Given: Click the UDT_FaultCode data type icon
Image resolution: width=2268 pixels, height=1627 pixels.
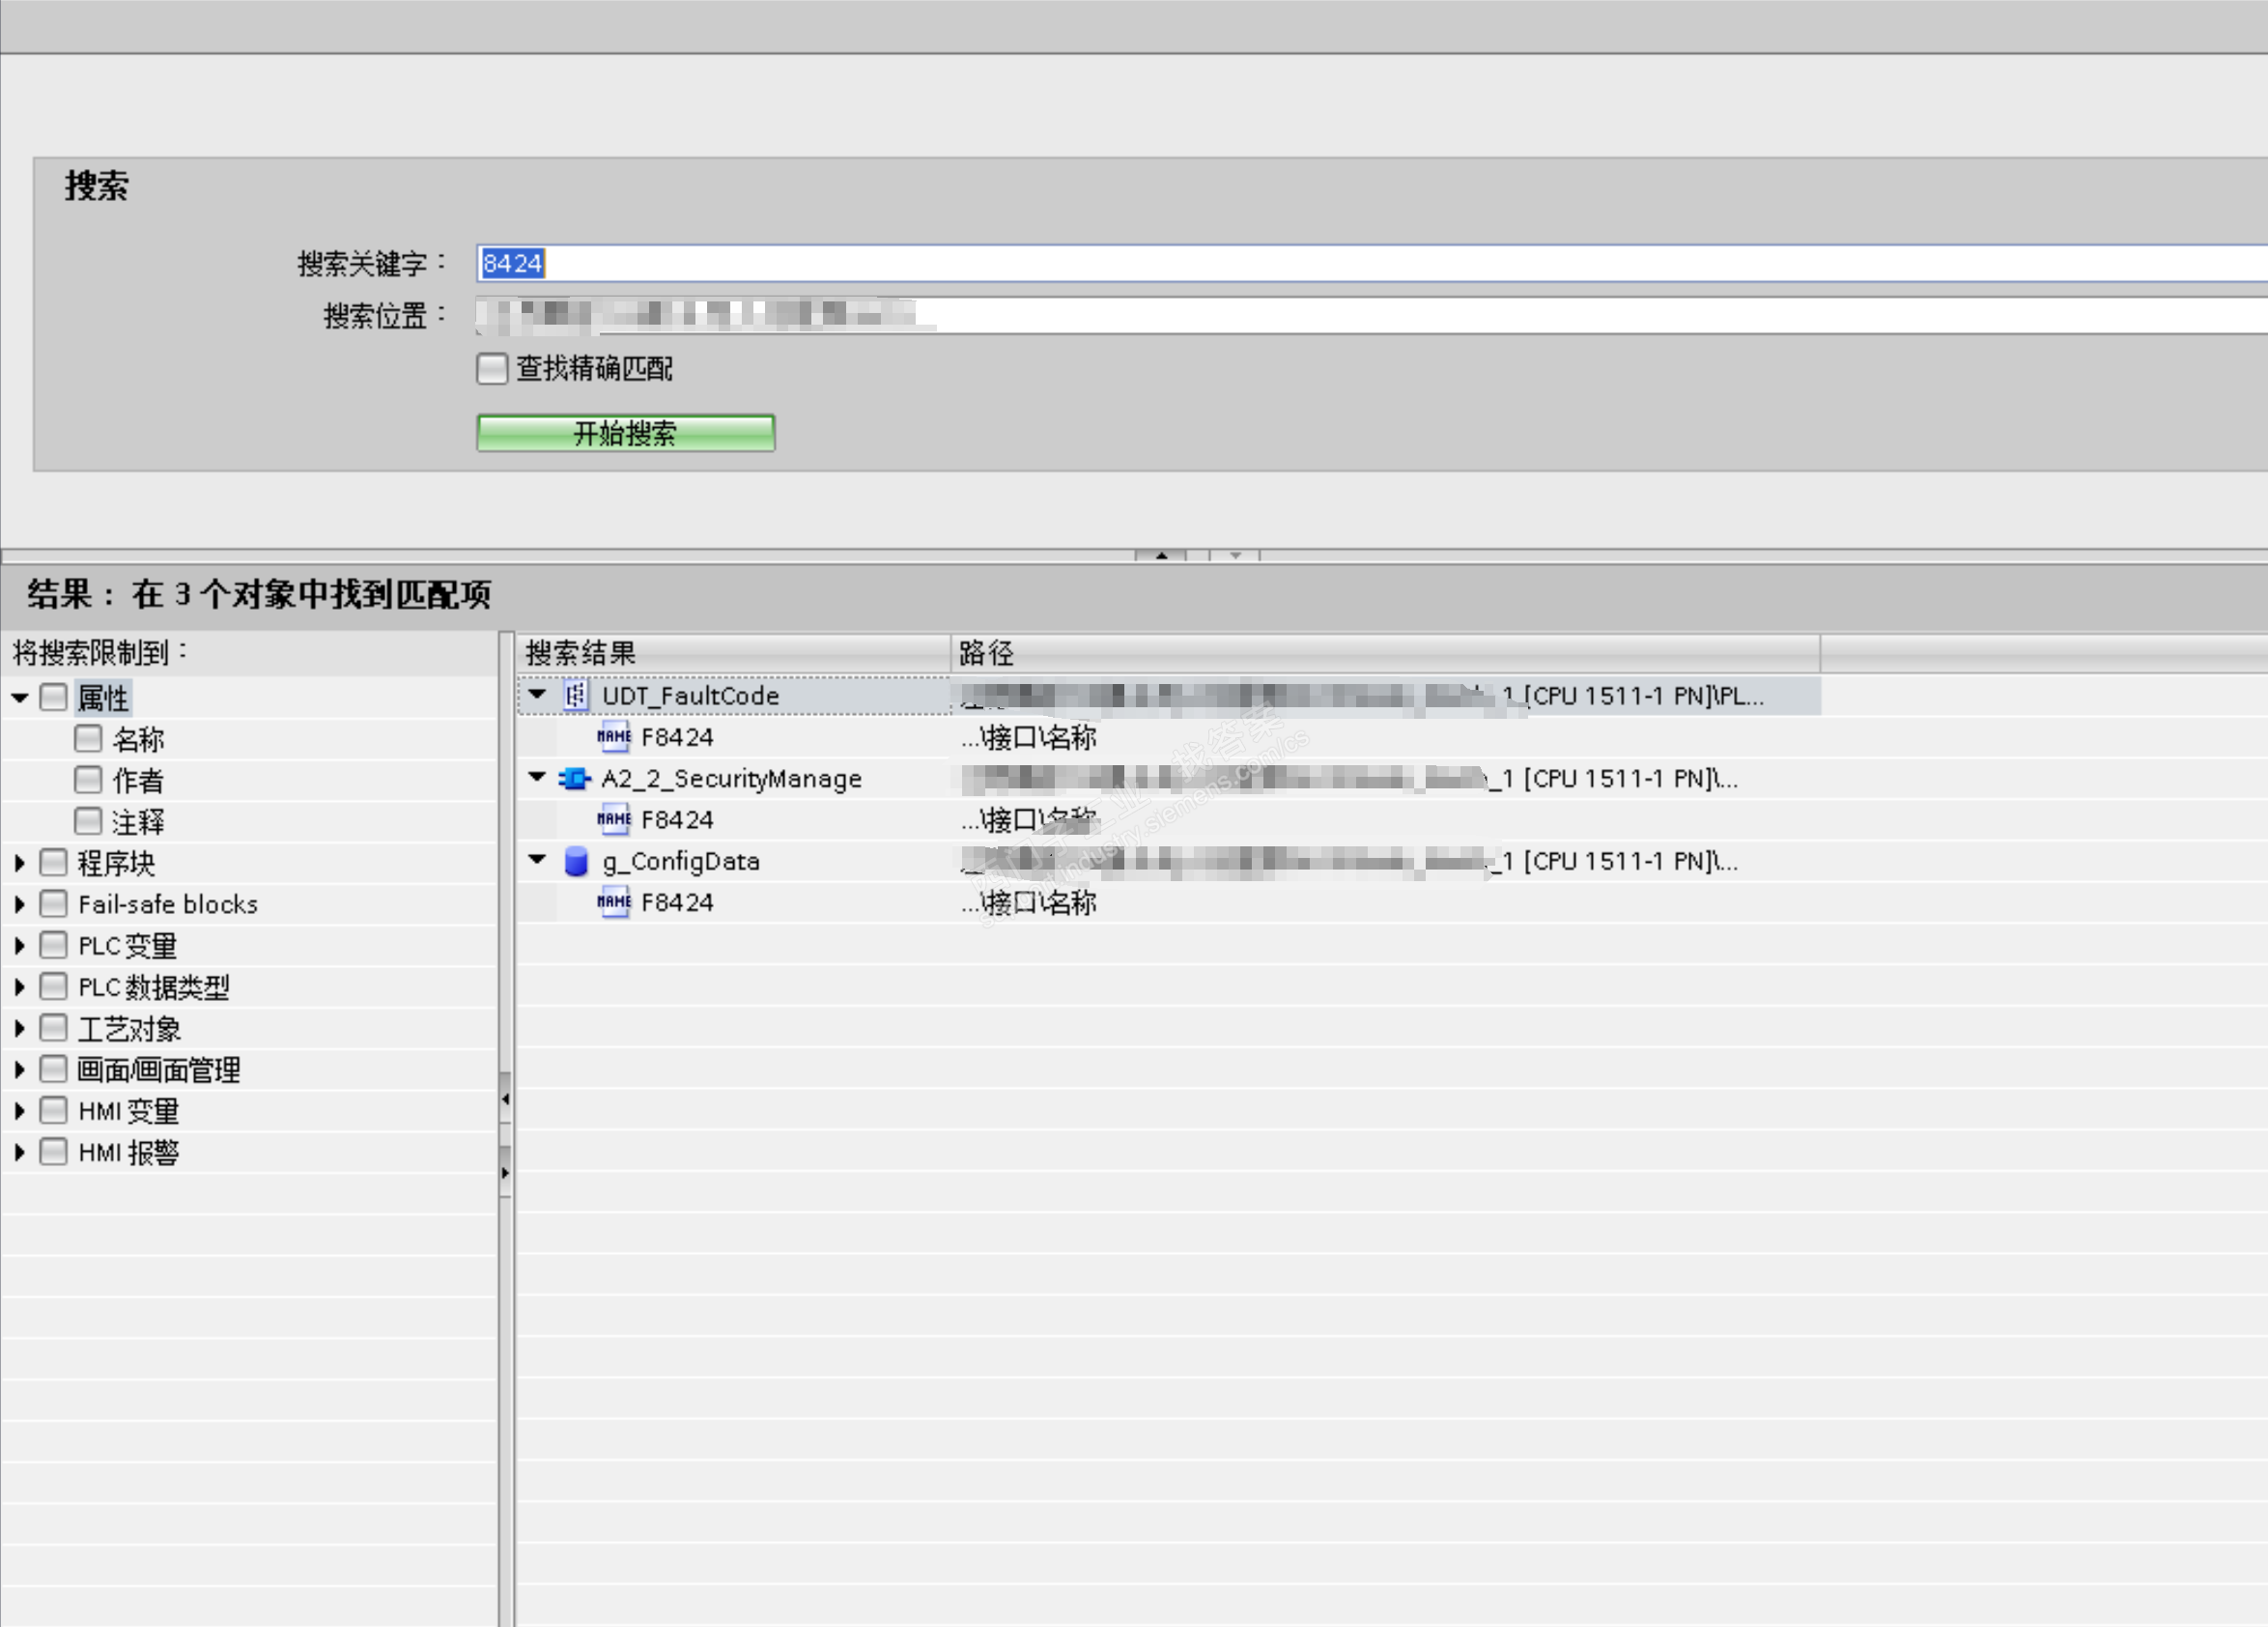Looking at the screenshot, I should (575, 695).
